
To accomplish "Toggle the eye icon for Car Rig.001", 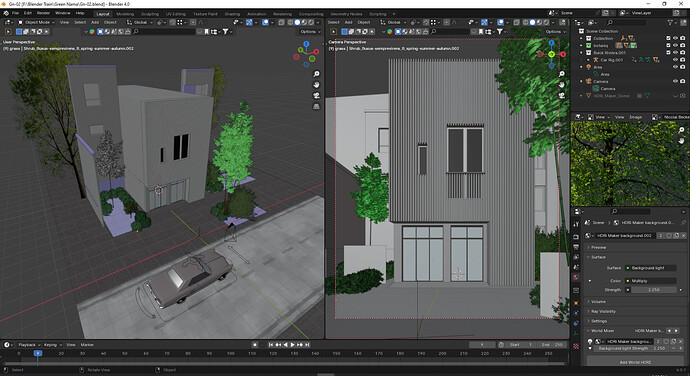I will (x=675, y=59).
